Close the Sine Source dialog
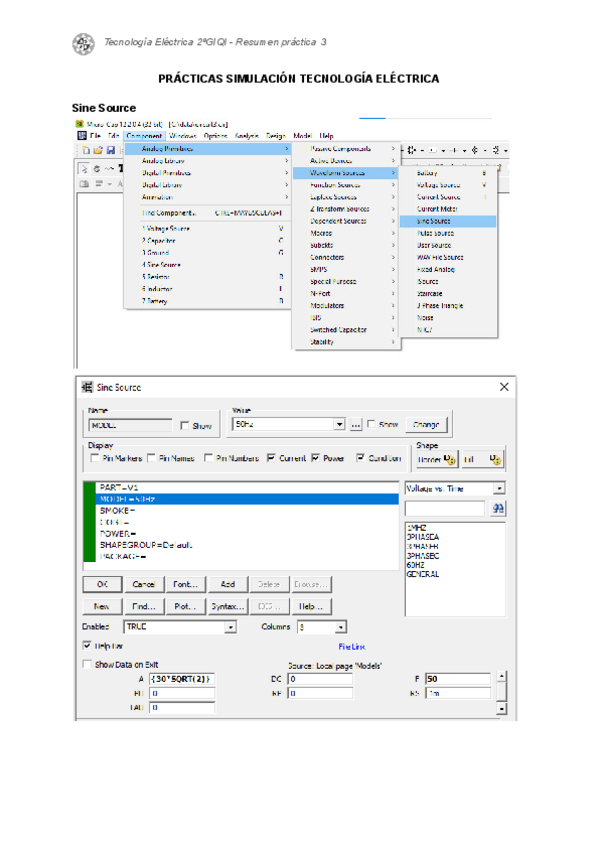 tap(504, 387)
